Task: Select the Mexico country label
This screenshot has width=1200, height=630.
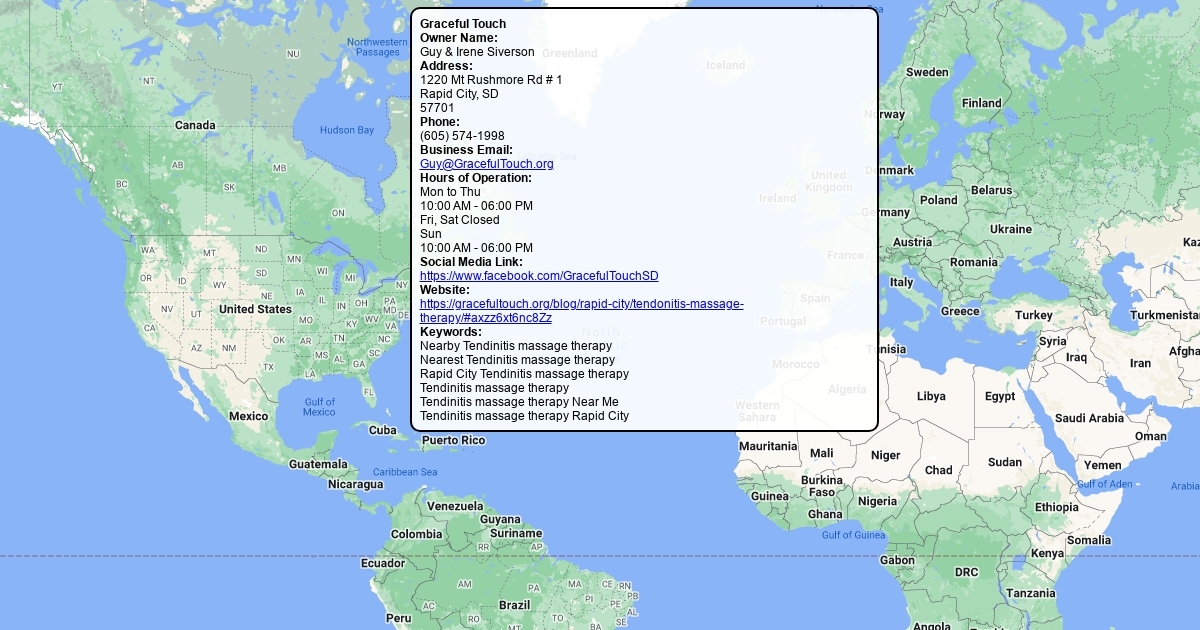Action: pyautogui.click(x=248, y=416)
